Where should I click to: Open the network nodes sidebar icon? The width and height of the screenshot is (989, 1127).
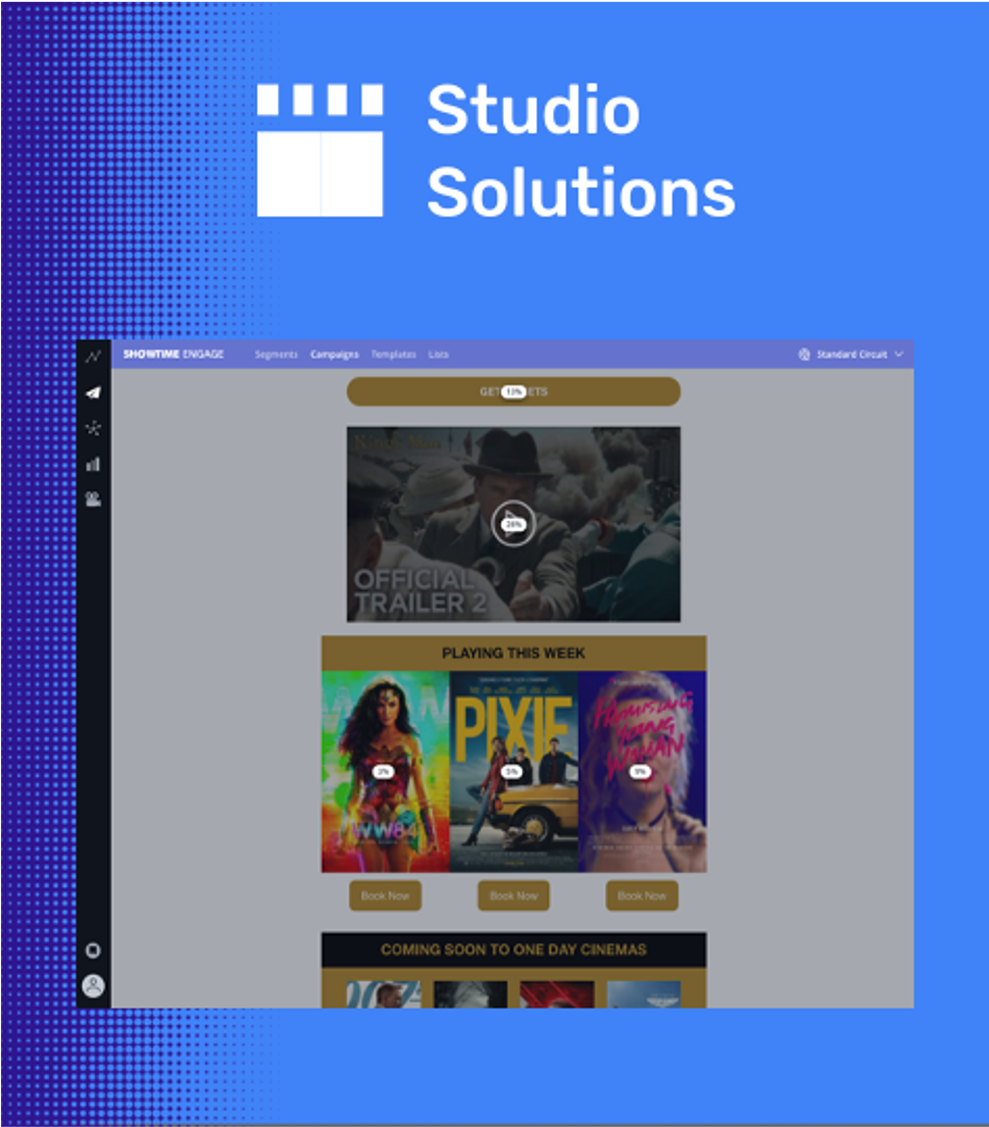coord(93,428)
